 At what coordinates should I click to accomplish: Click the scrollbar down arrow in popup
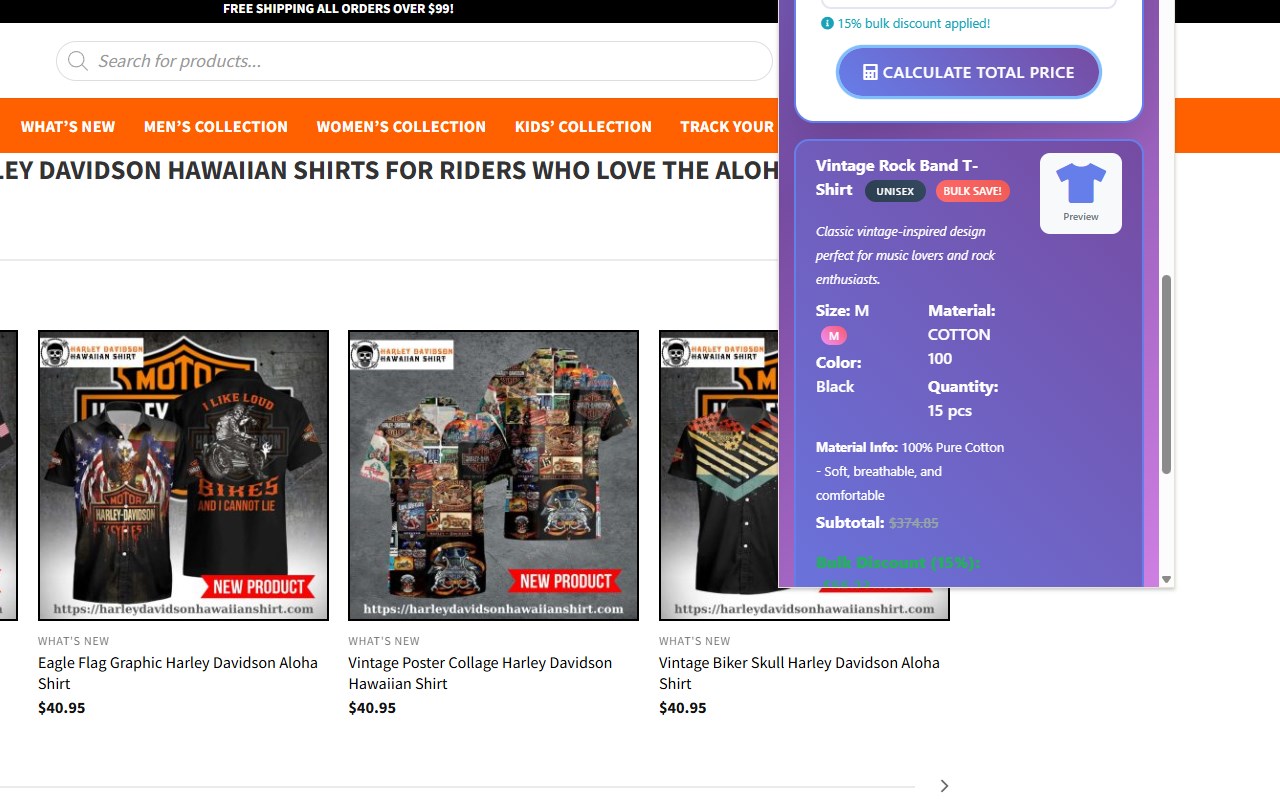[x=1166, y=579]
